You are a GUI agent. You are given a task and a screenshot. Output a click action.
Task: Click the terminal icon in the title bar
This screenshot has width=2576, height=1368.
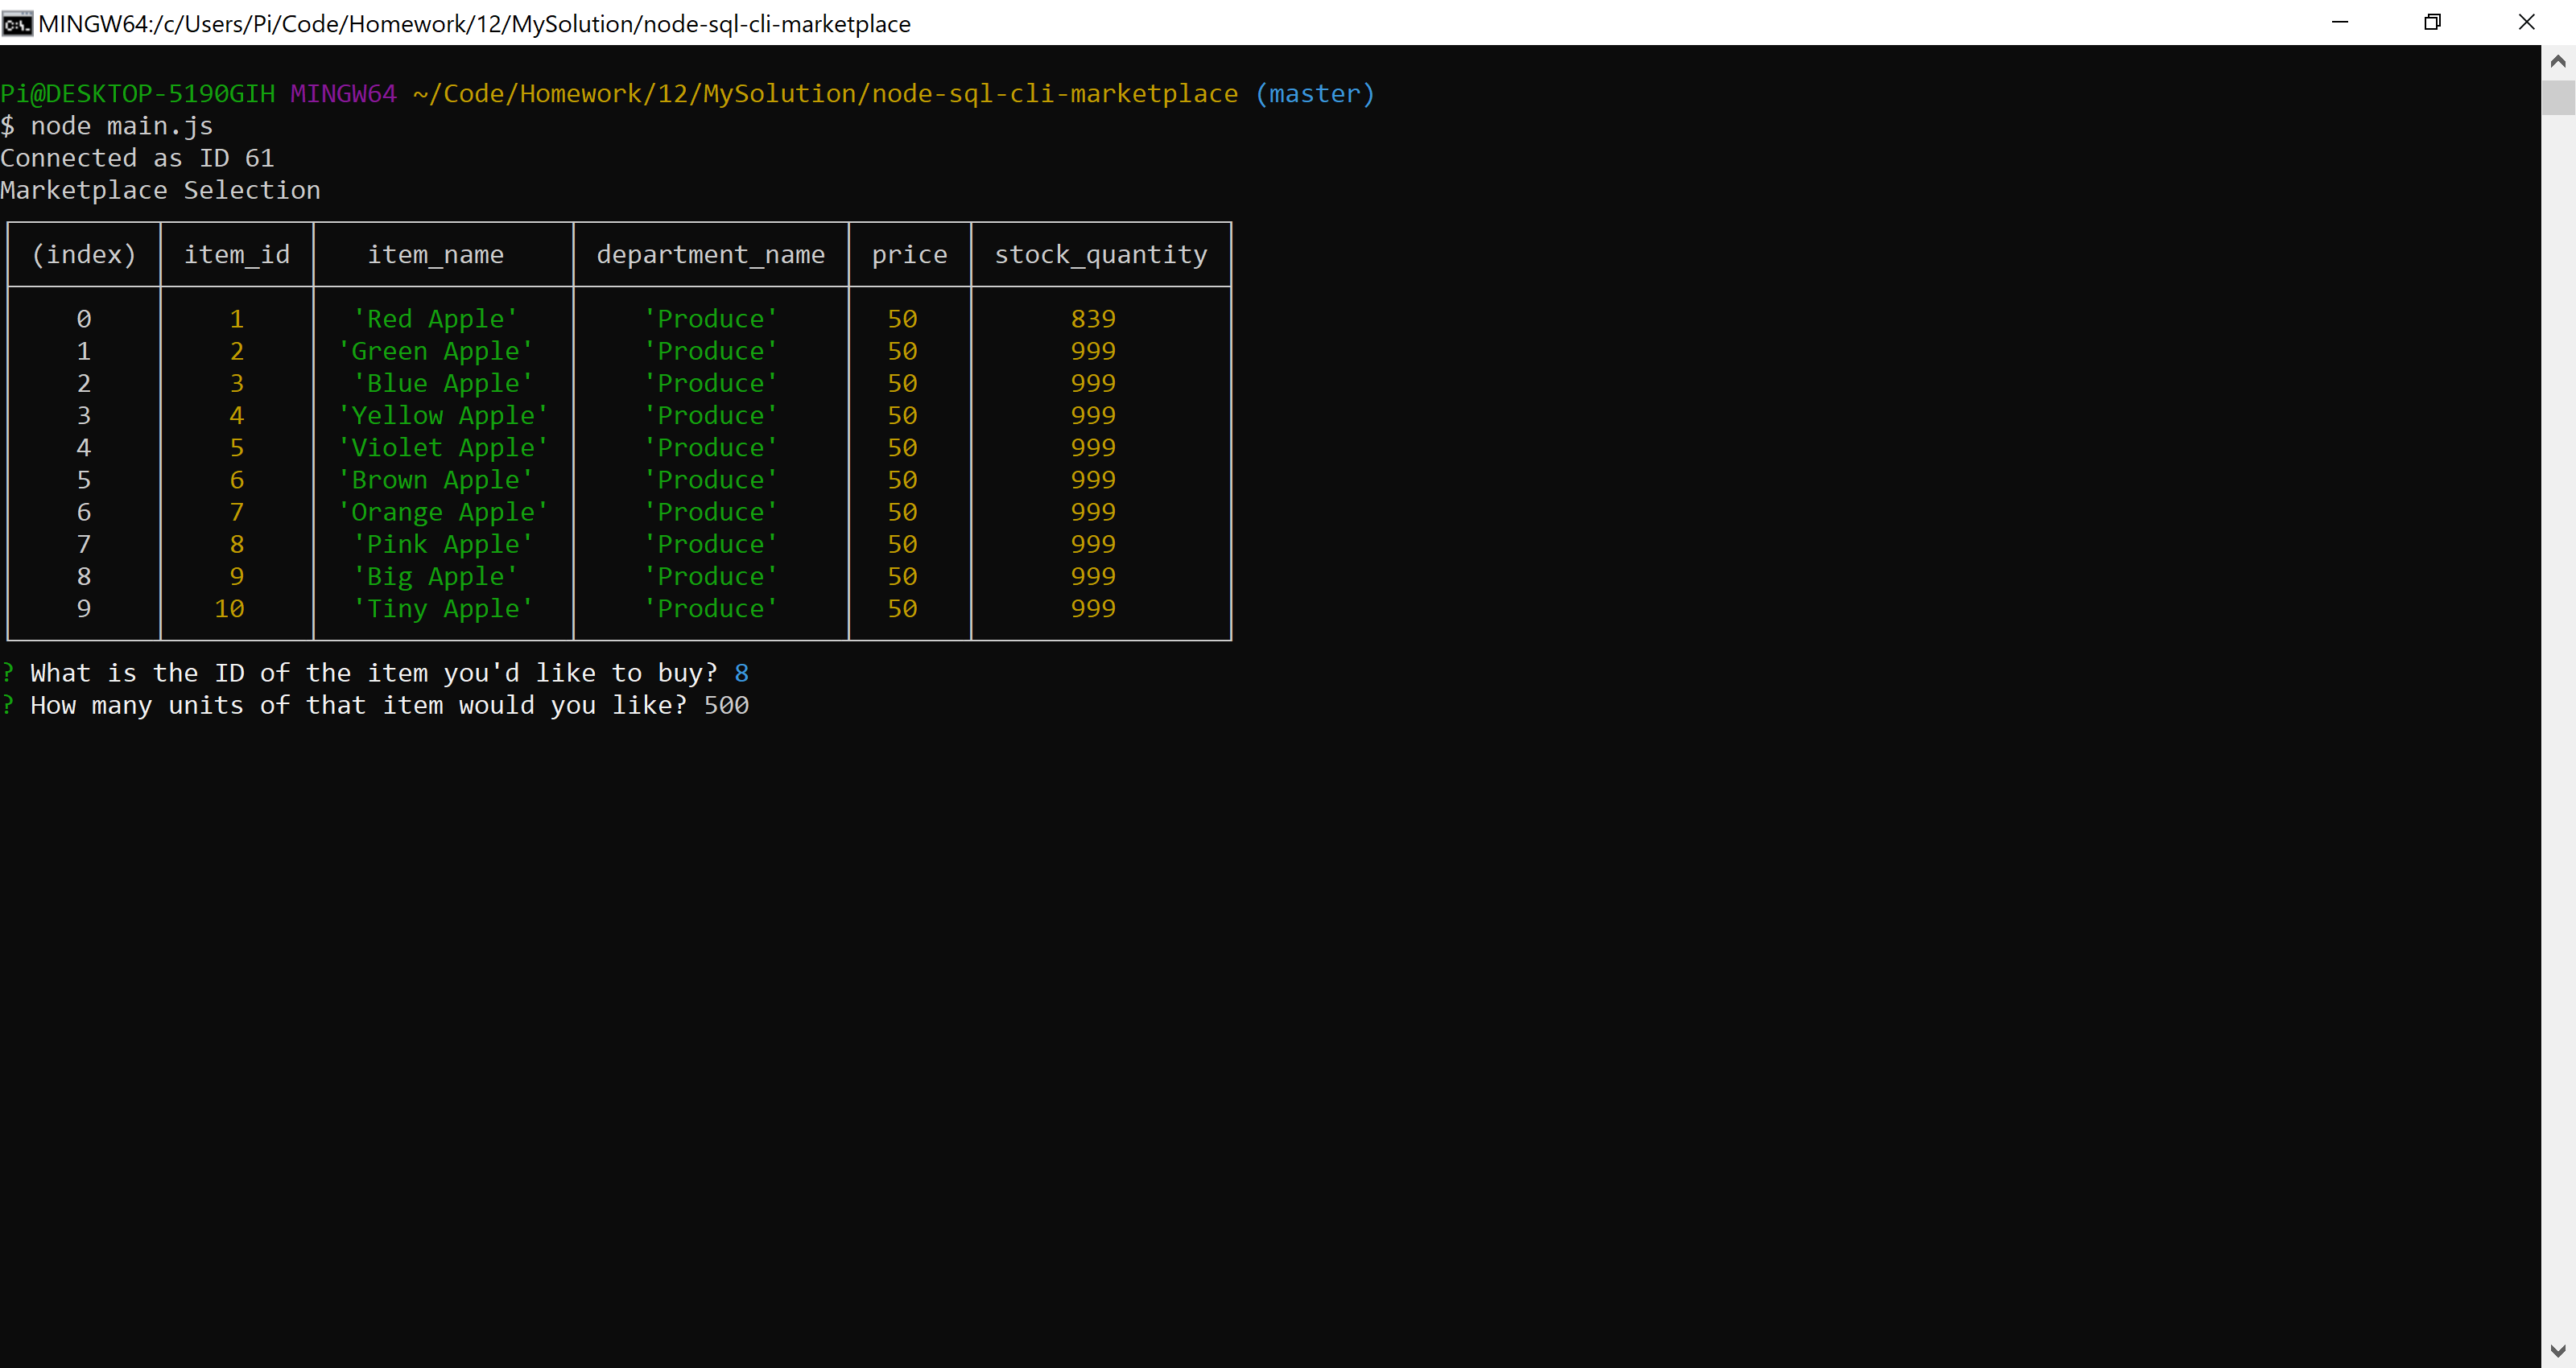point(17,23)
